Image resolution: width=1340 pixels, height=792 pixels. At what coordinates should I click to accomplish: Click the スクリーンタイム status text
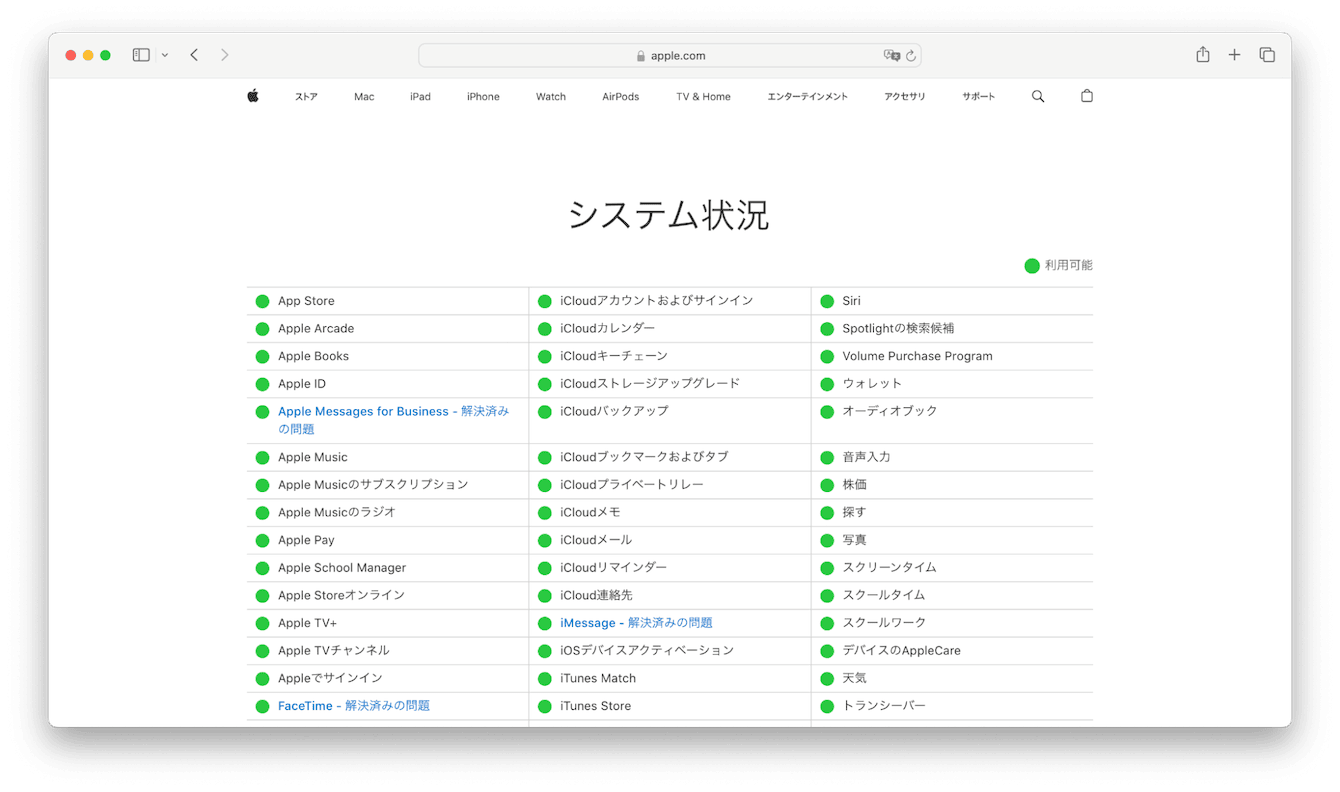click(x=889, y=568)
